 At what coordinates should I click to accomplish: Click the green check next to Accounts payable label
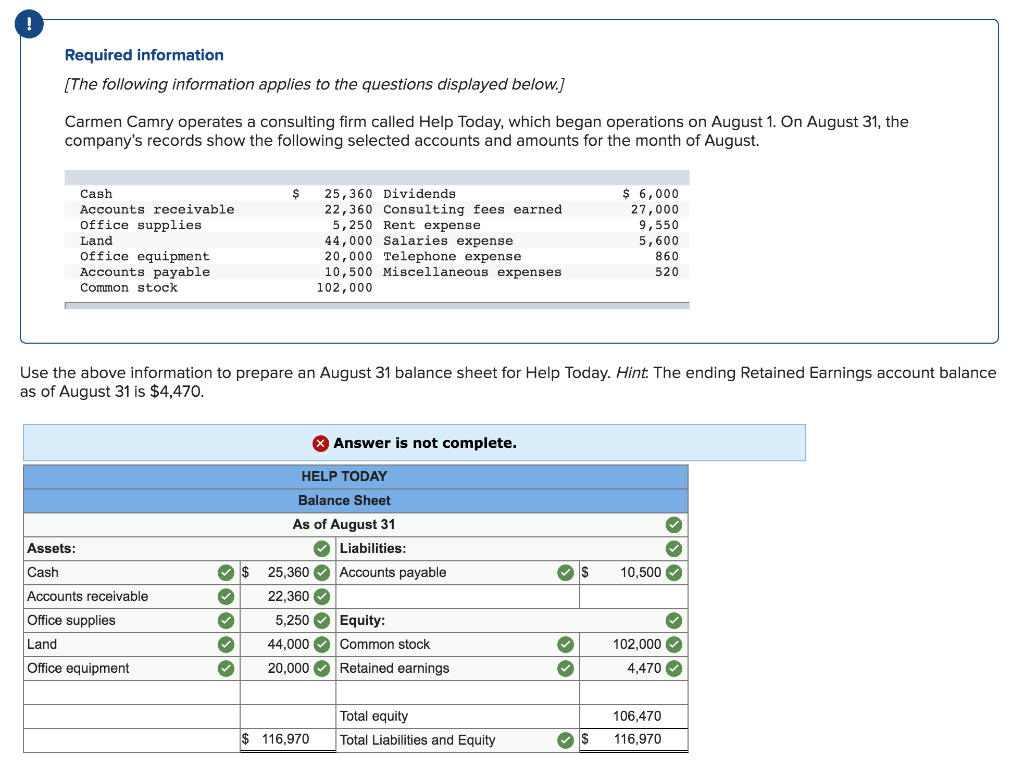point(566,573)
